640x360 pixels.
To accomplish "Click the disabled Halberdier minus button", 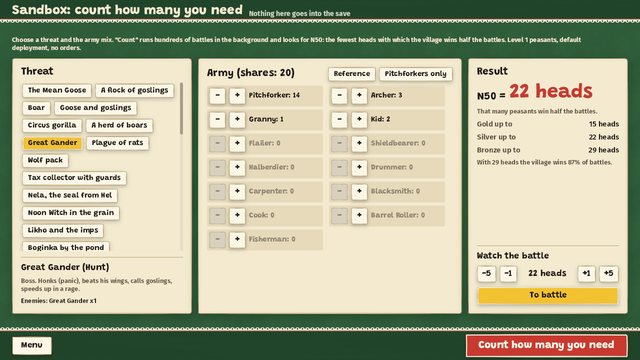I will click(x=218, y=167).
